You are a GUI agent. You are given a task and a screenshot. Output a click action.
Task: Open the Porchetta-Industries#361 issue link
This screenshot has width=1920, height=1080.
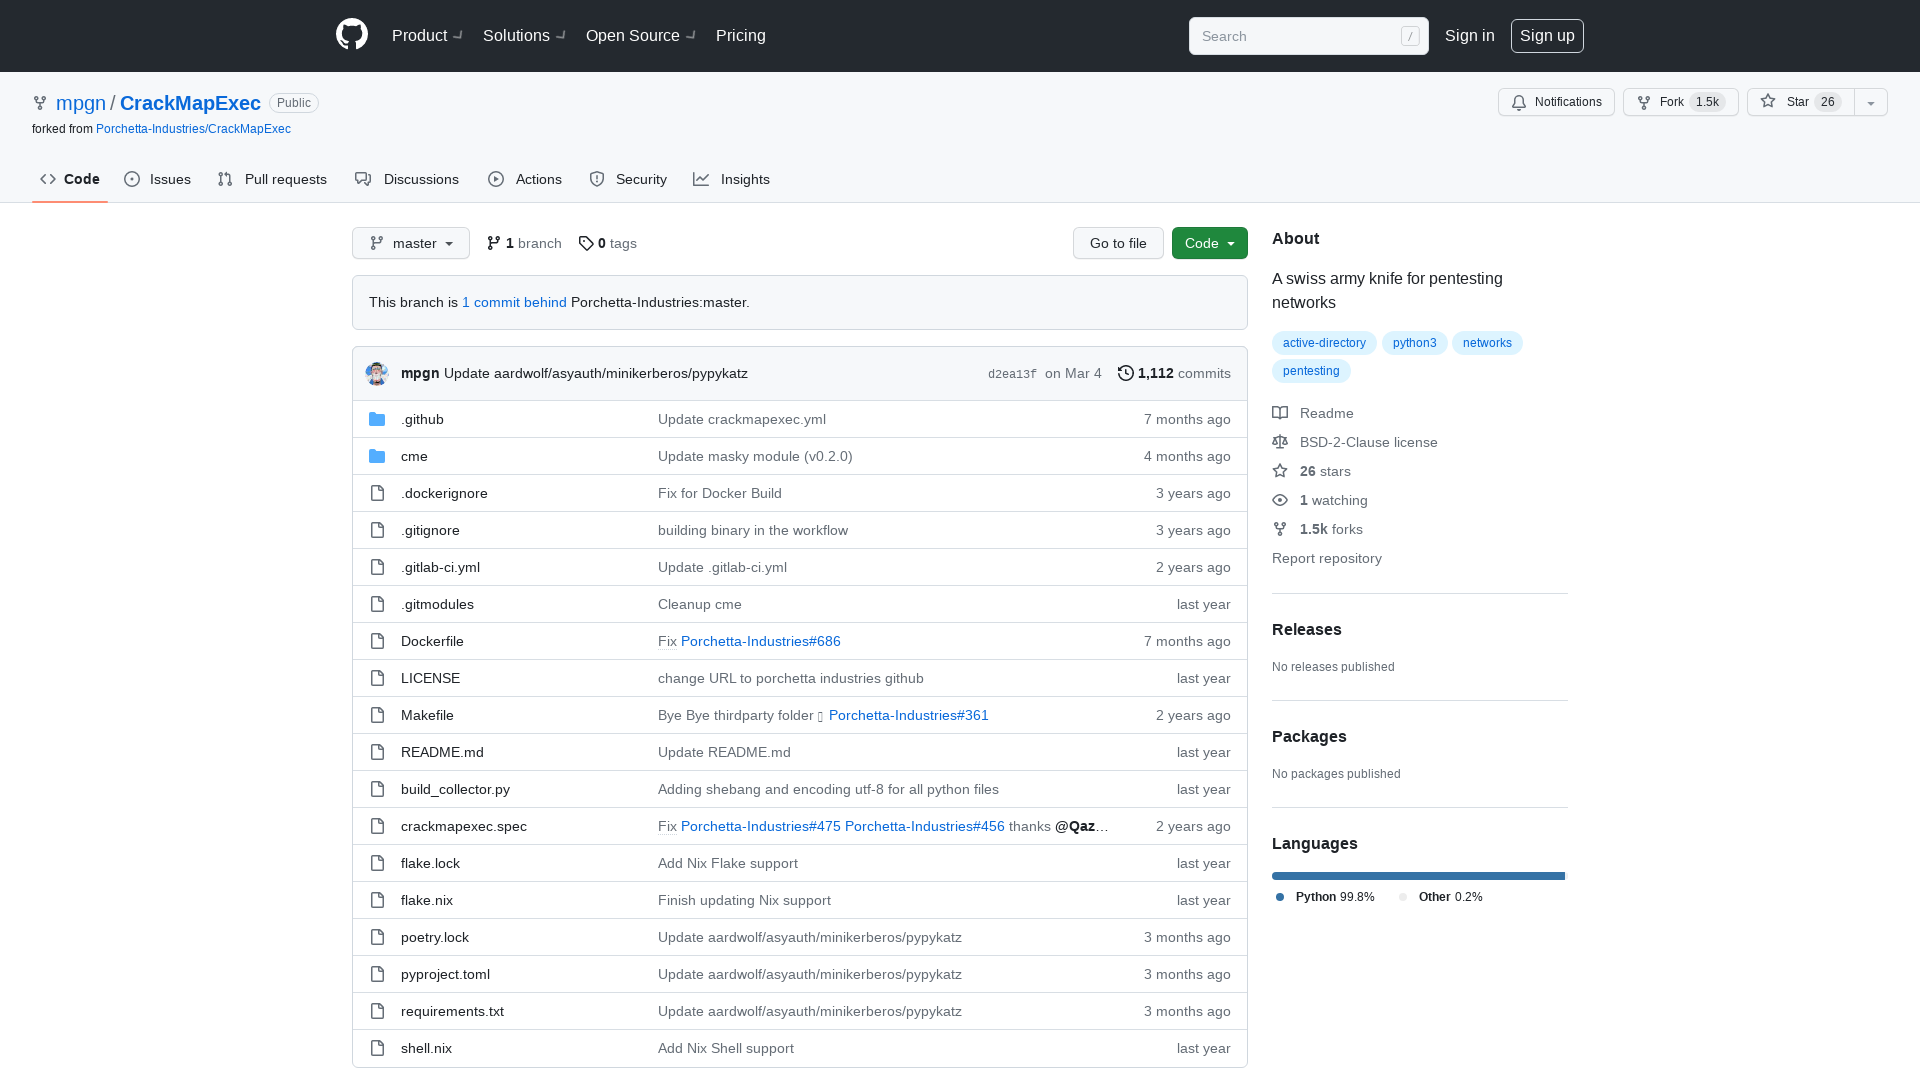pyautogui.click(x=909, y=715)
